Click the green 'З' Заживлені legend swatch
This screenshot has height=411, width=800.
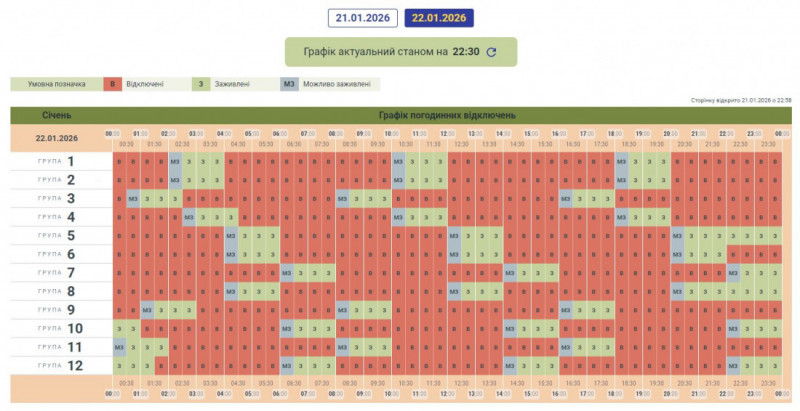[201, 85]
